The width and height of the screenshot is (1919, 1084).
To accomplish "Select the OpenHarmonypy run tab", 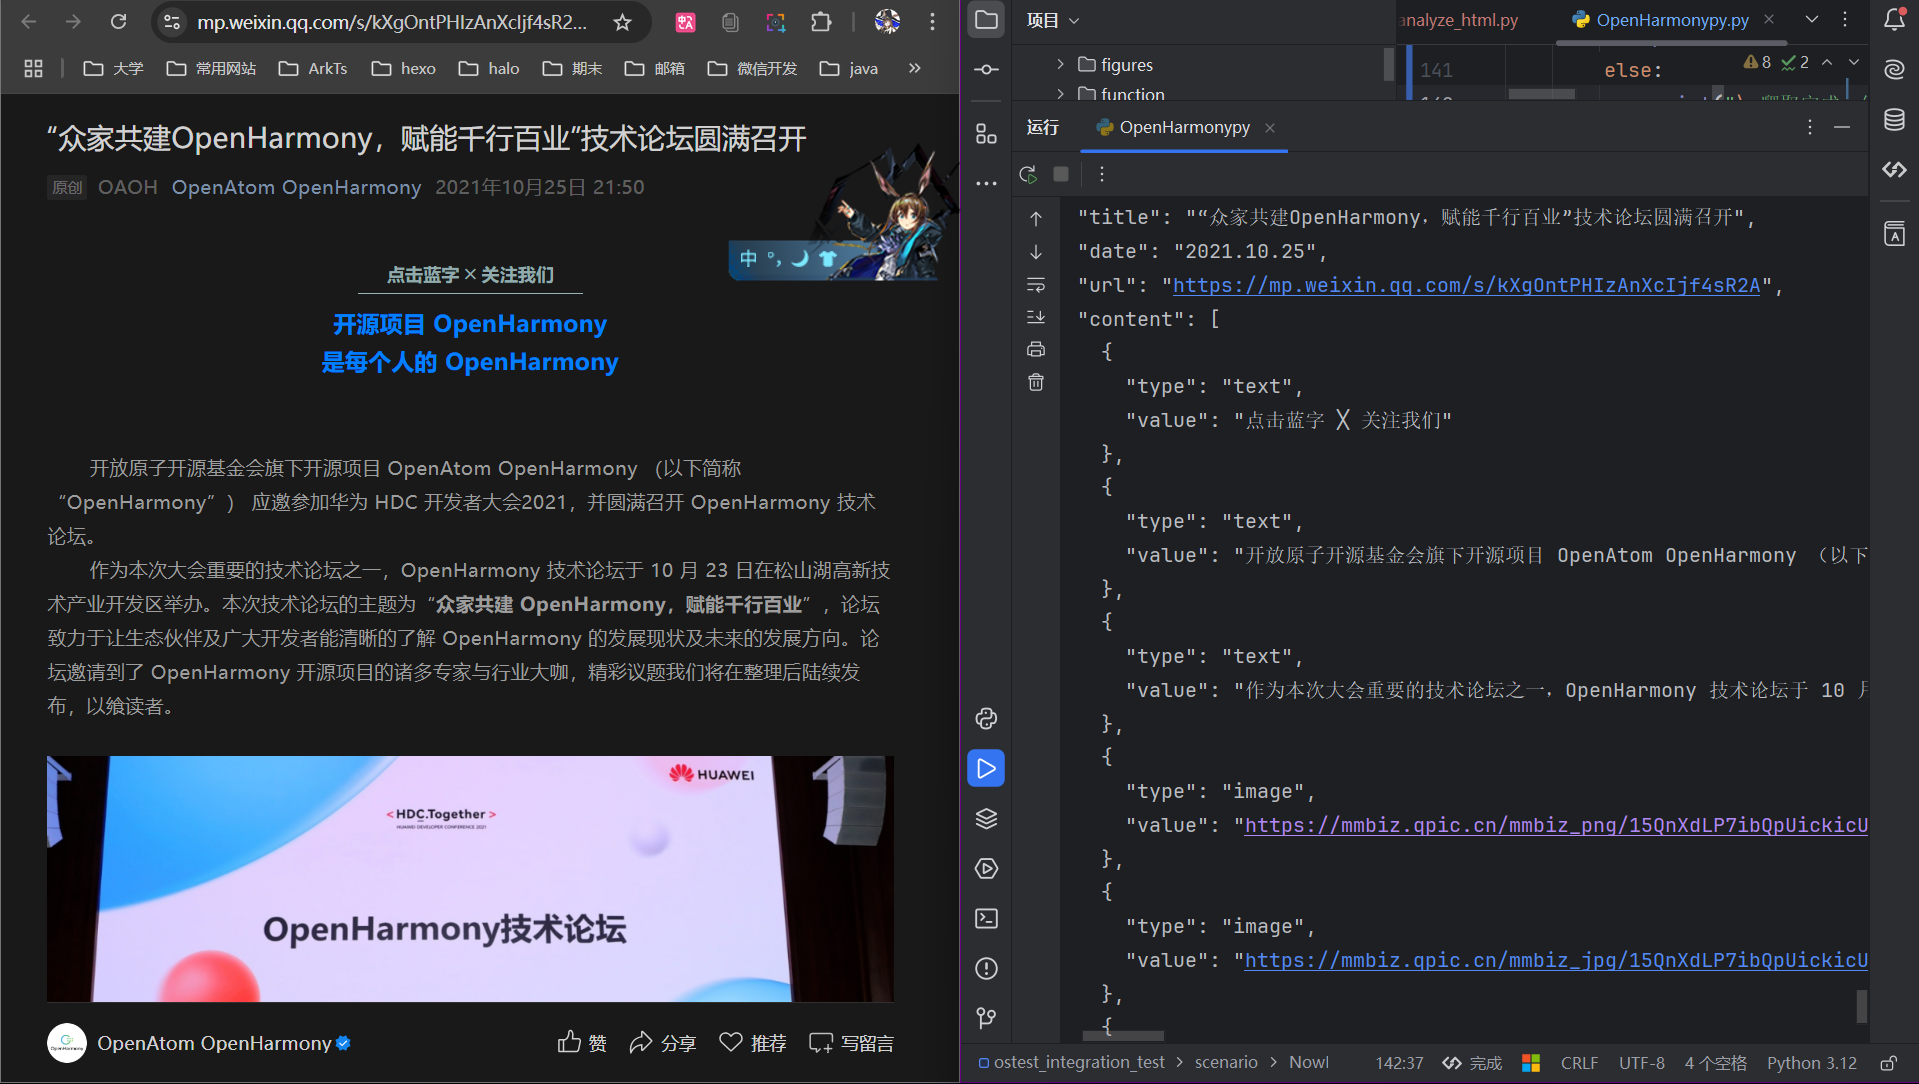I will point(1183,128).
